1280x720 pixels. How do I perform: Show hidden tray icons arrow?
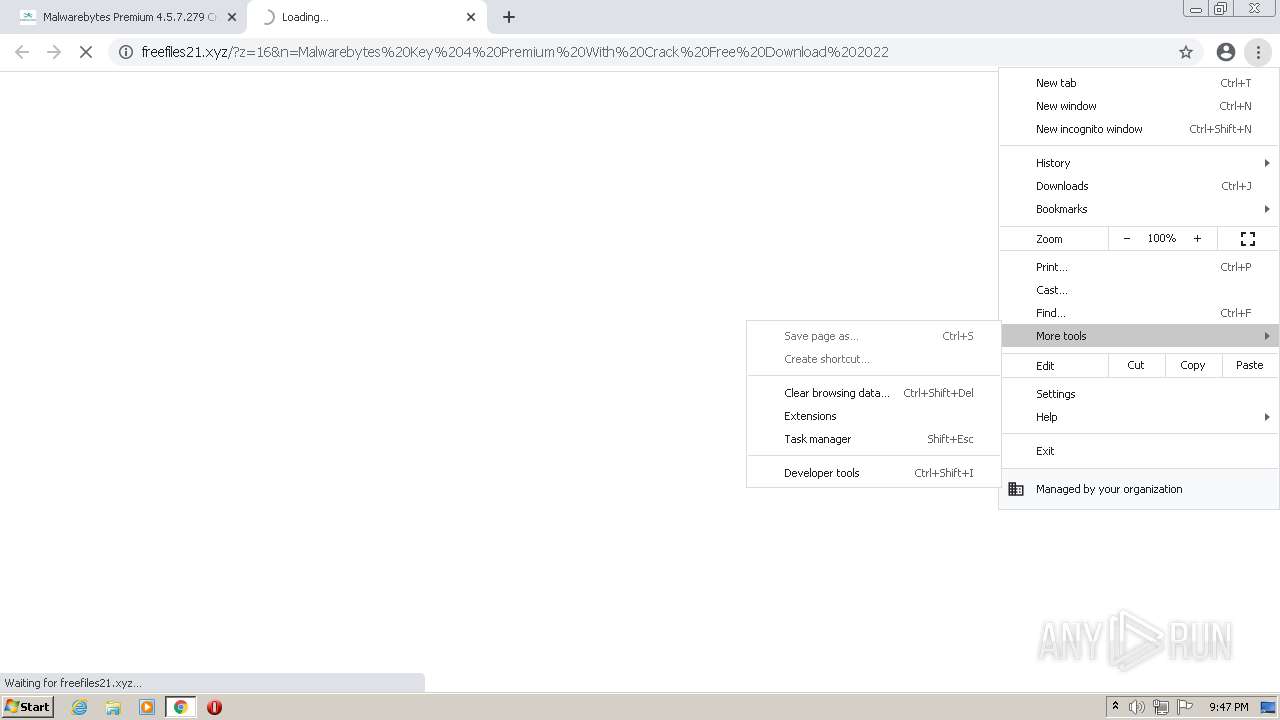click(x=1115, y=707)
